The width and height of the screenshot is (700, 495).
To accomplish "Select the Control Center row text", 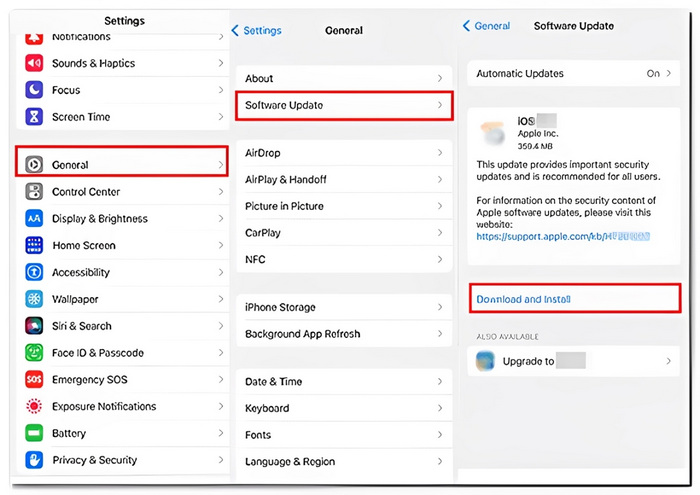I will coord(86,191).
